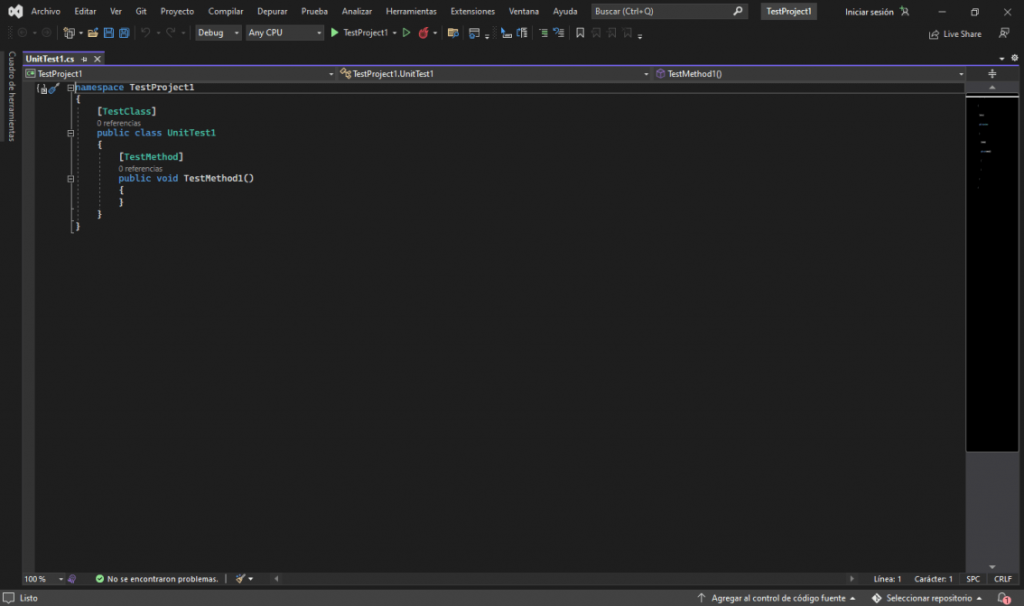Image resolution: width=1024 pixels, height=606 pixels.
Task: Expand the TestMethod1() member dropdown
Action: click(x=961, y=74)
